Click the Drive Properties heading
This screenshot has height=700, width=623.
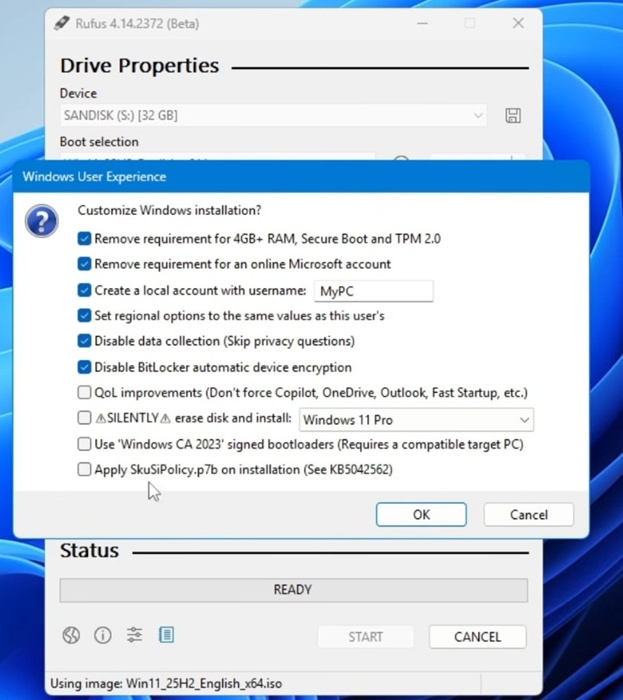[140, 66]
